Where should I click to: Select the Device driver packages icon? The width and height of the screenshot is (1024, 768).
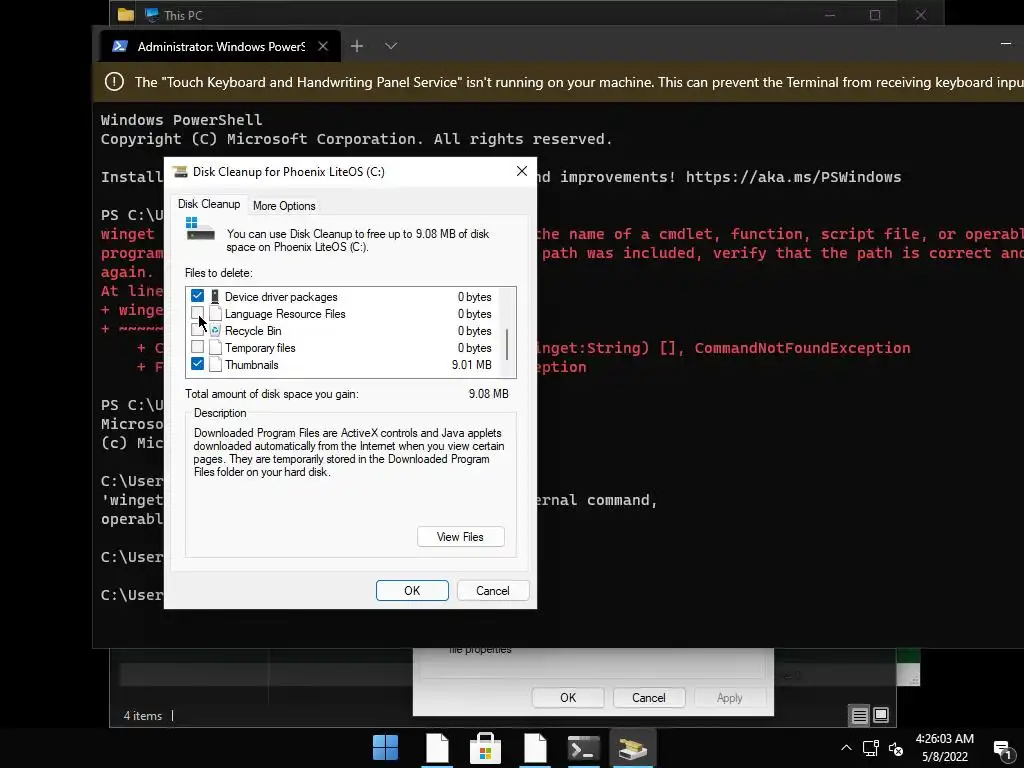tap(215, 296)
